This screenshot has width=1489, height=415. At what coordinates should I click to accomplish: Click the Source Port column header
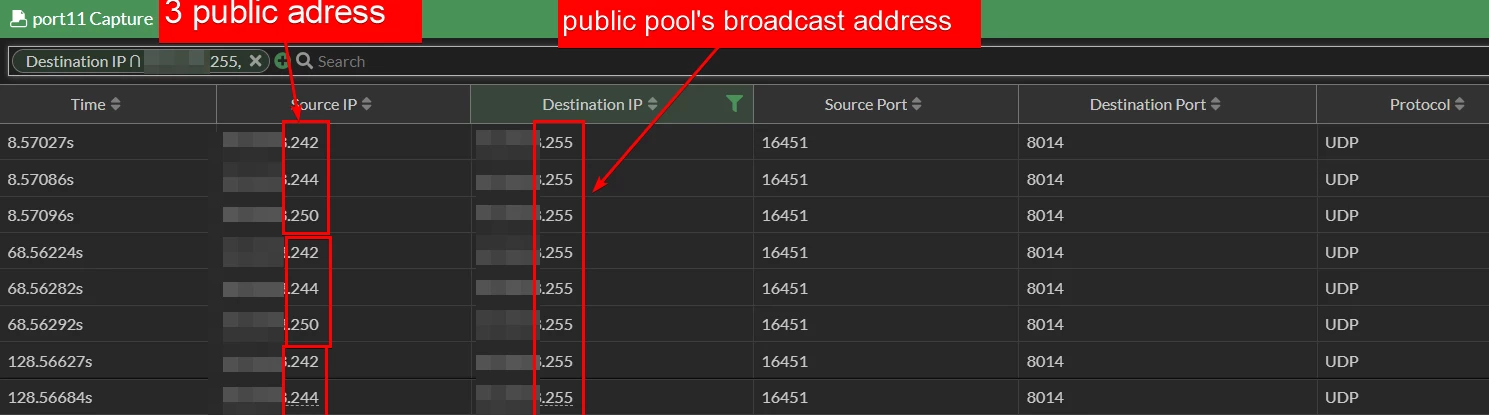point(886,104)
